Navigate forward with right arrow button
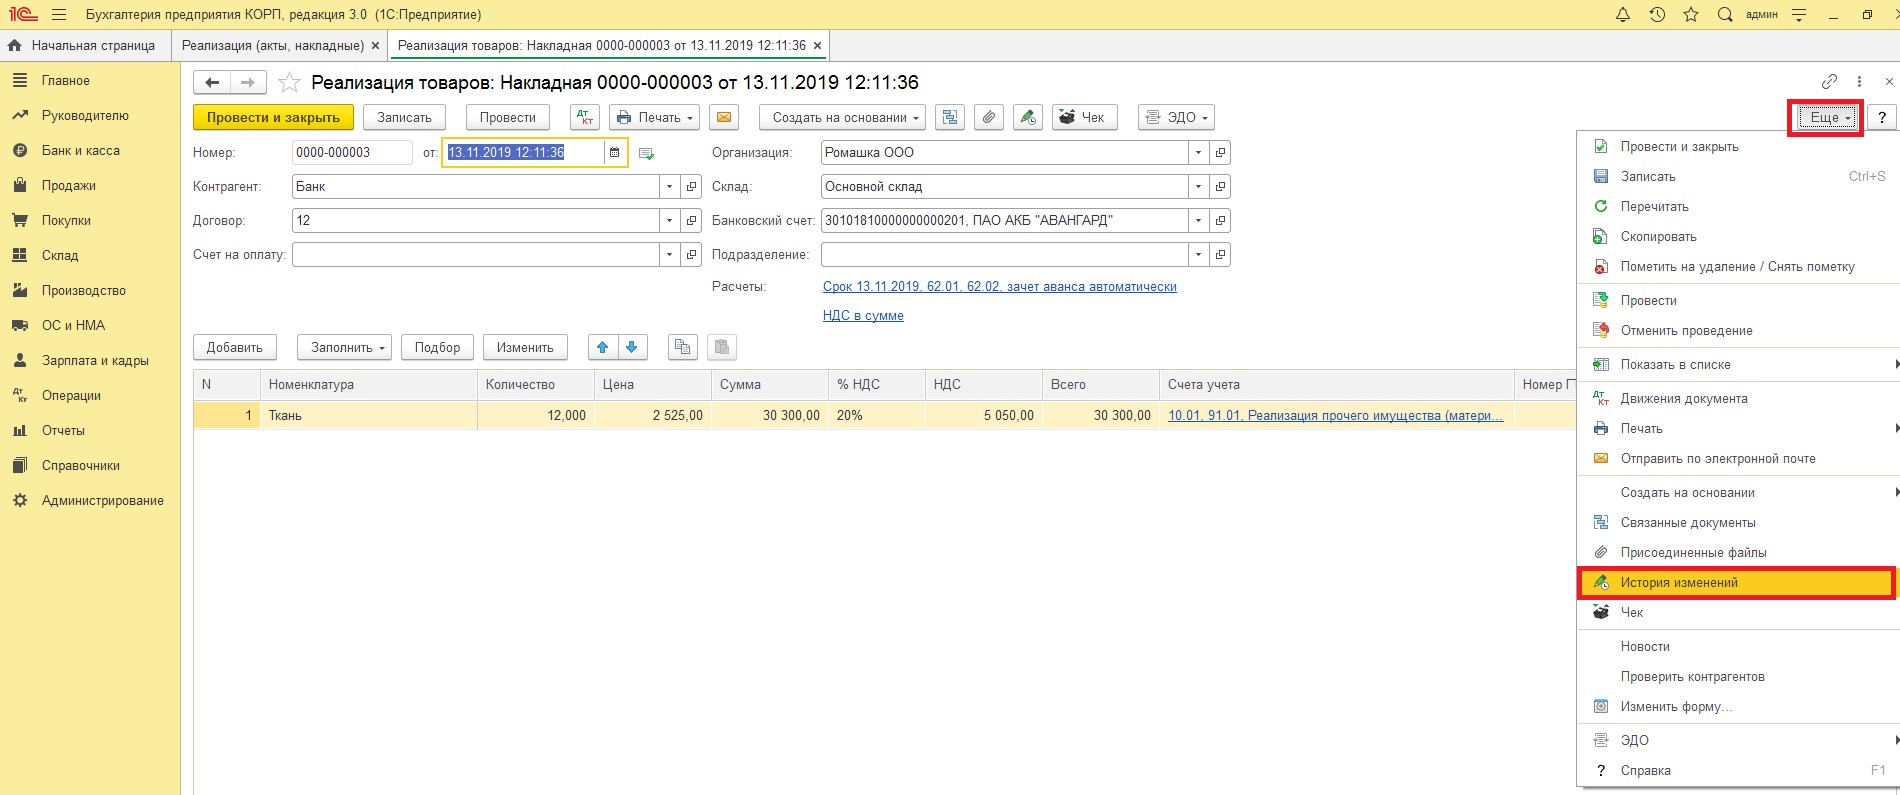 tap(248, 82)
